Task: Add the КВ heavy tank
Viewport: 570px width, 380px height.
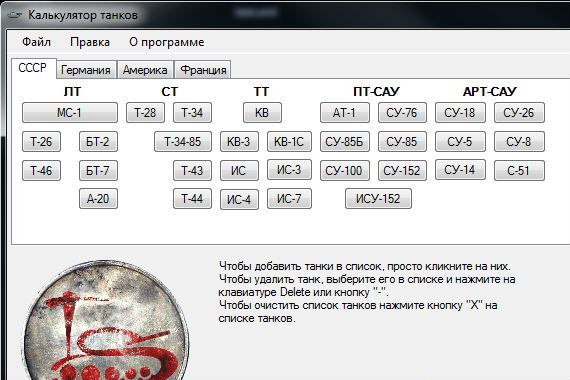Action: [x=262, y=112]
